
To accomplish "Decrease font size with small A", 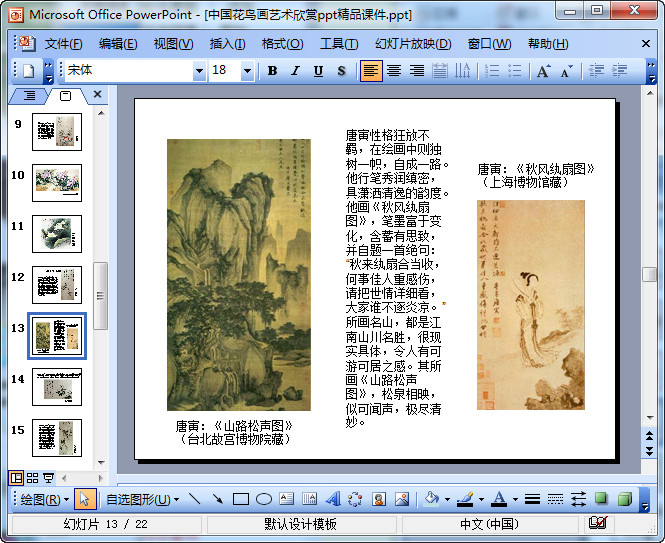I will point(567,71).
